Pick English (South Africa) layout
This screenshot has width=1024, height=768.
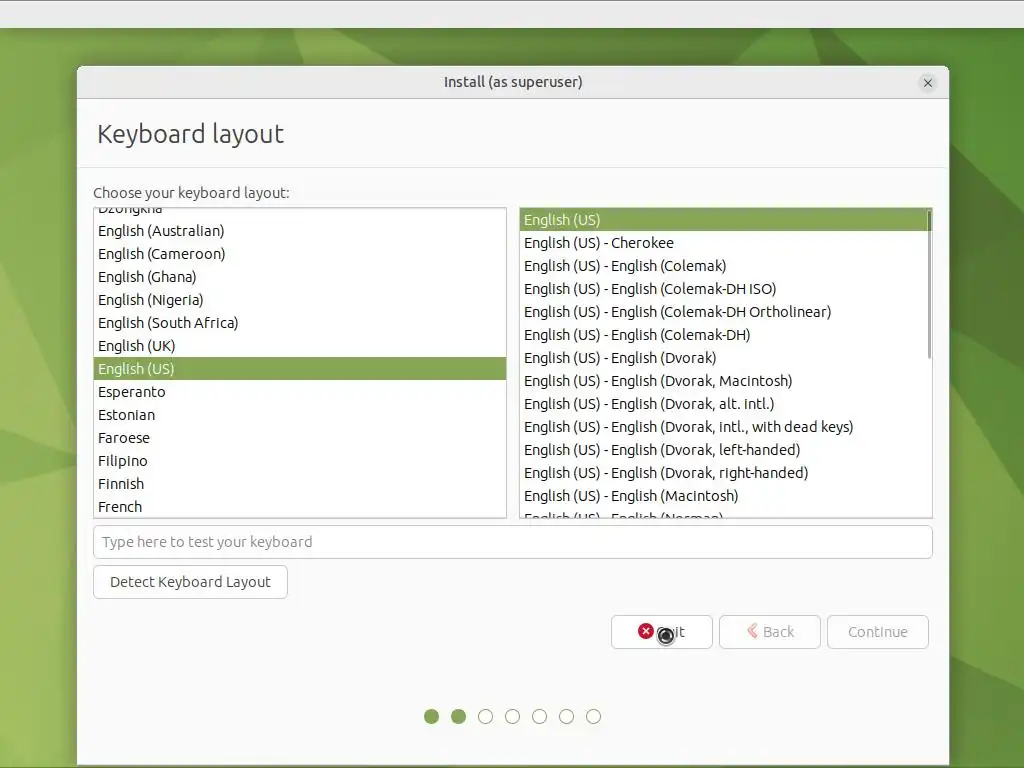300,323
